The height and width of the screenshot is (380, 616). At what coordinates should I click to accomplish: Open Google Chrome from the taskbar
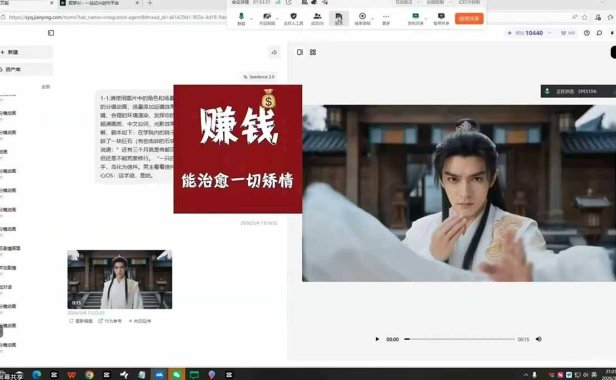[x=89, y=374]
